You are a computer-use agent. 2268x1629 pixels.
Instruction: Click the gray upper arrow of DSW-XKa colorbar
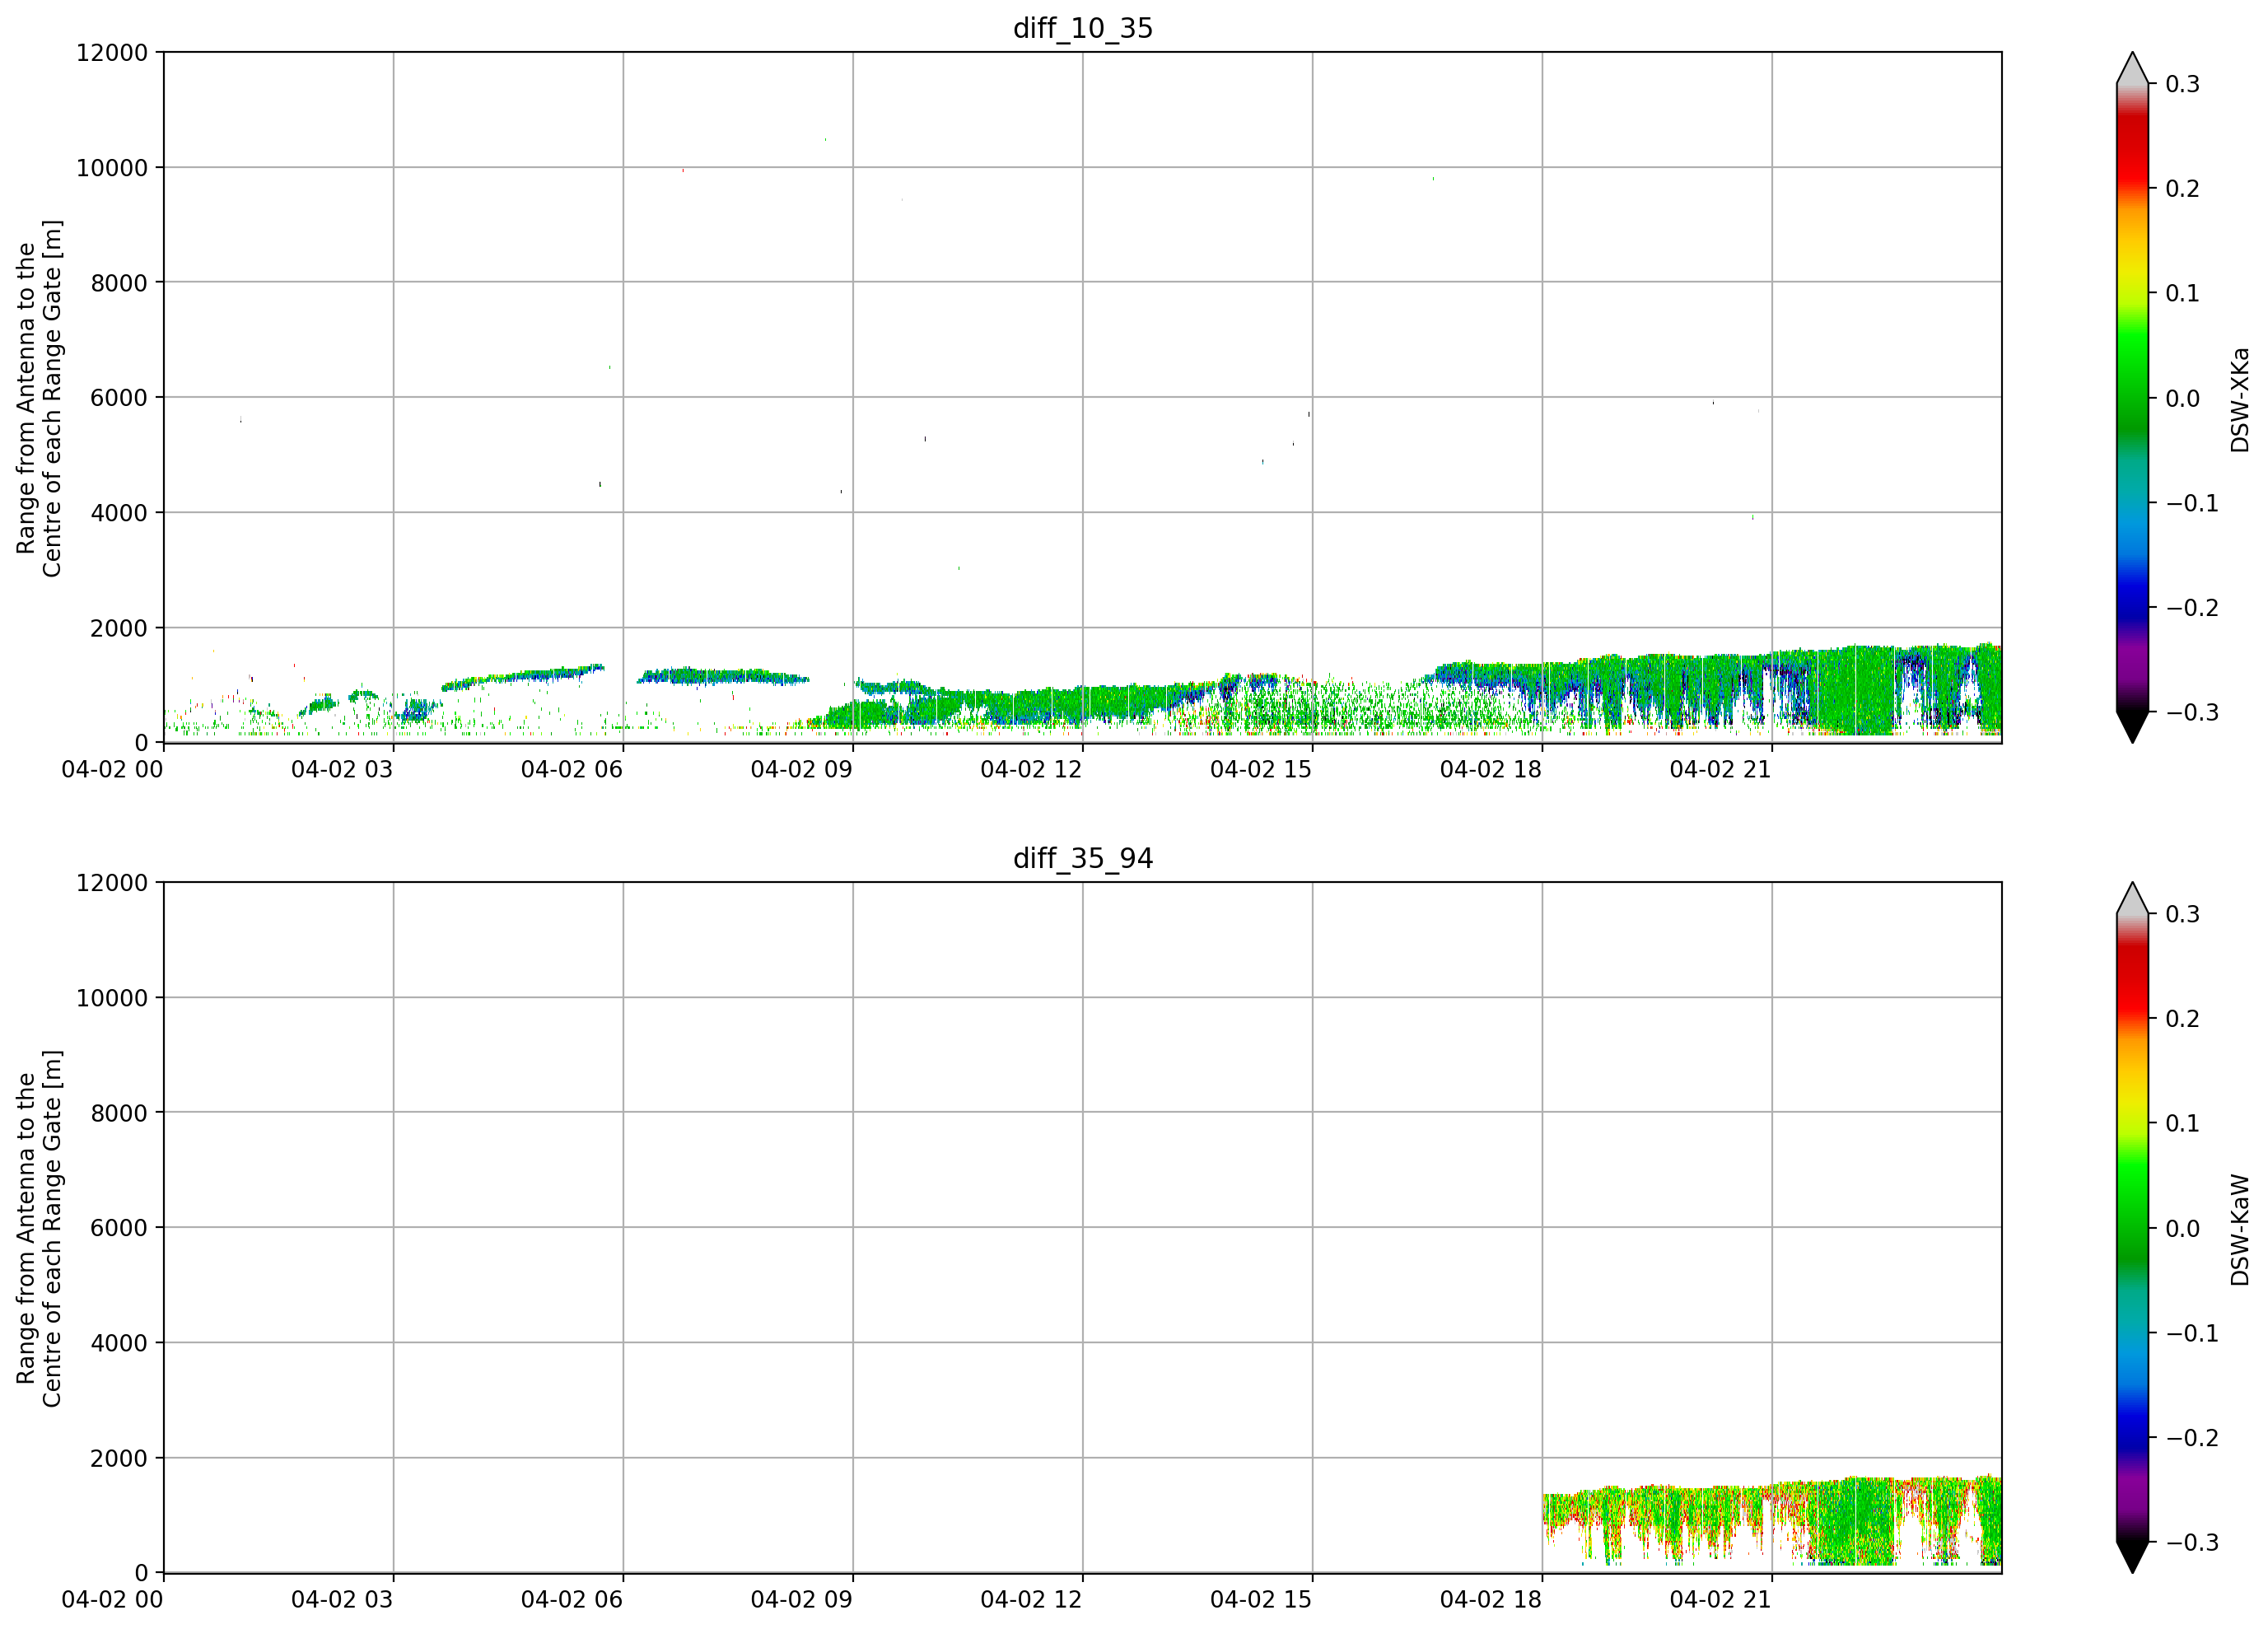pyautogui.click(x=2132, y=68)
